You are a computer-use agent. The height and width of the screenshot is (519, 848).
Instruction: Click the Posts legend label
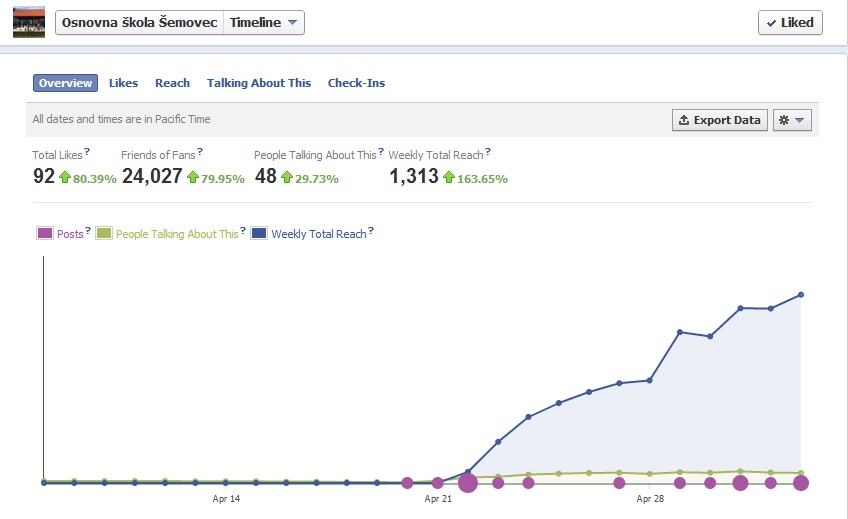point(70,234)
